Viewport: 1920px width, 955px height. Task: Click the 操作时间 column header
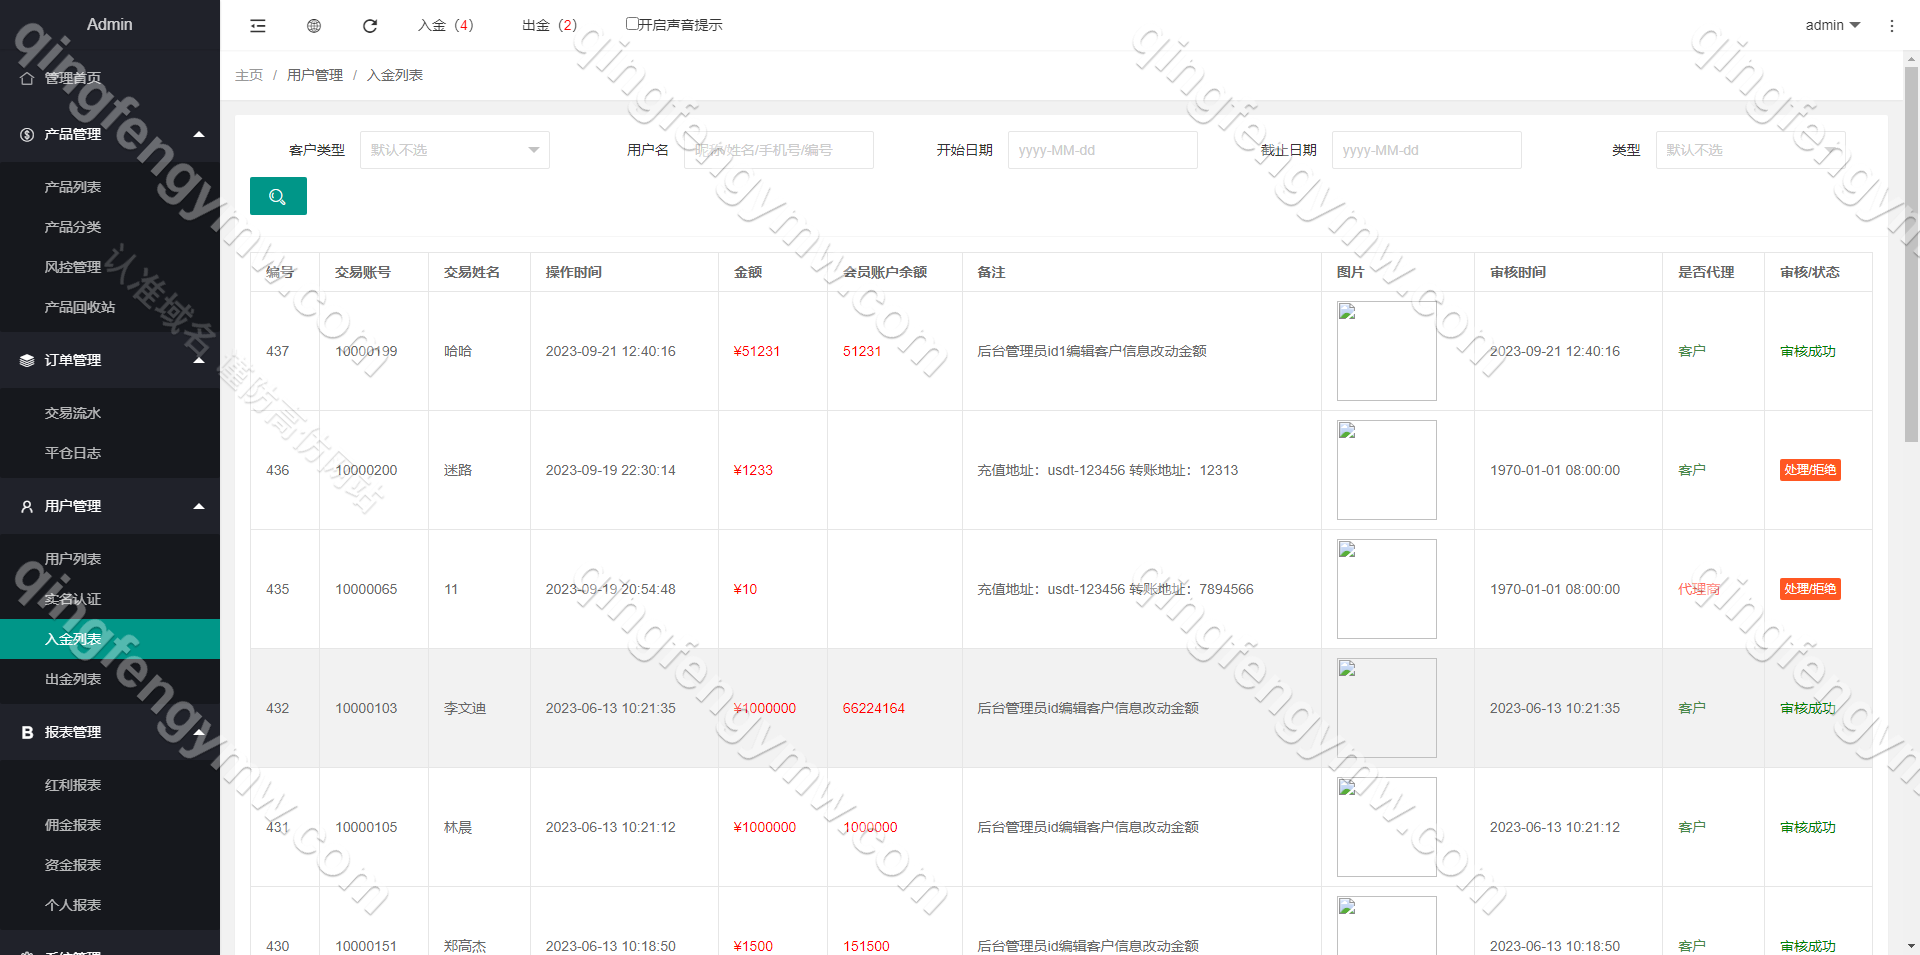[x=574, y=272]
